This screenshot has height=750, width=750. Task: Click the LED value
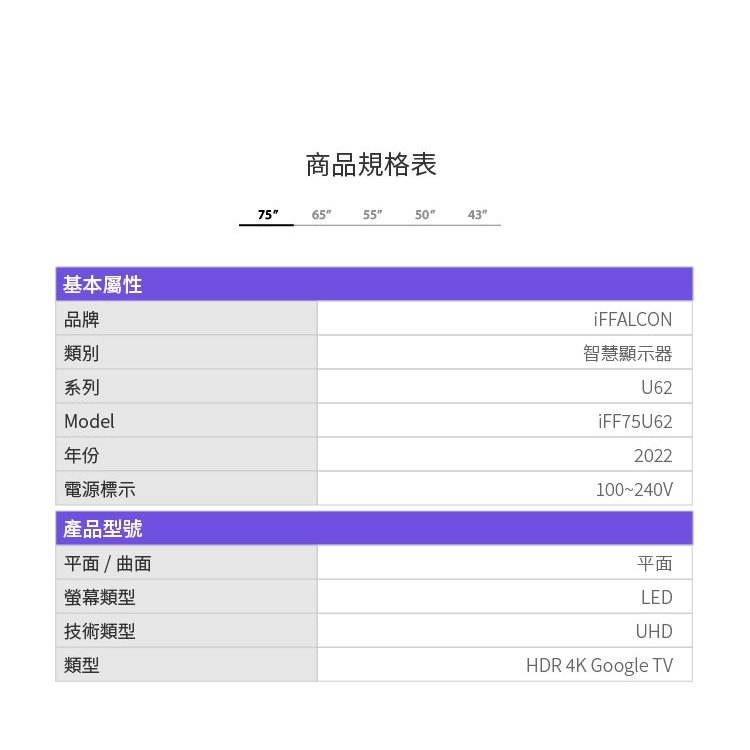657,597
